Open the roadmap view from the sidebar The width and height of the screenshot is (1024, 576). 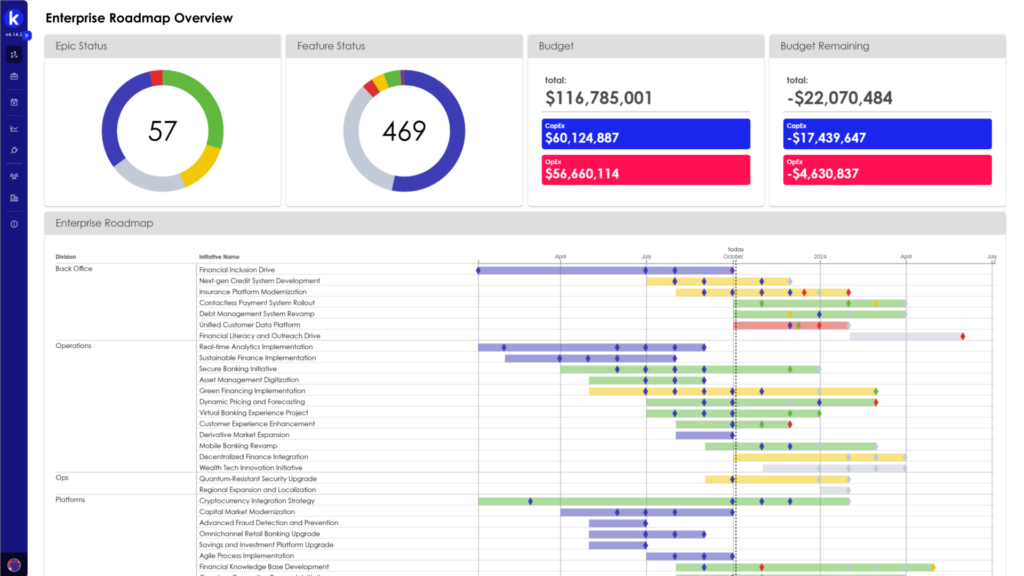[x=14, y=56]
